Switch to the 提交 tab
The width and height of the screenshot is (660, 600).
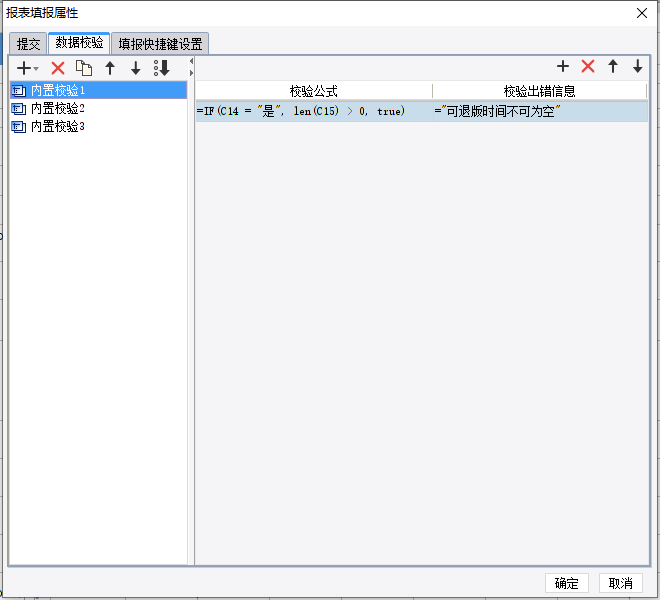click(x=28, y=44)
